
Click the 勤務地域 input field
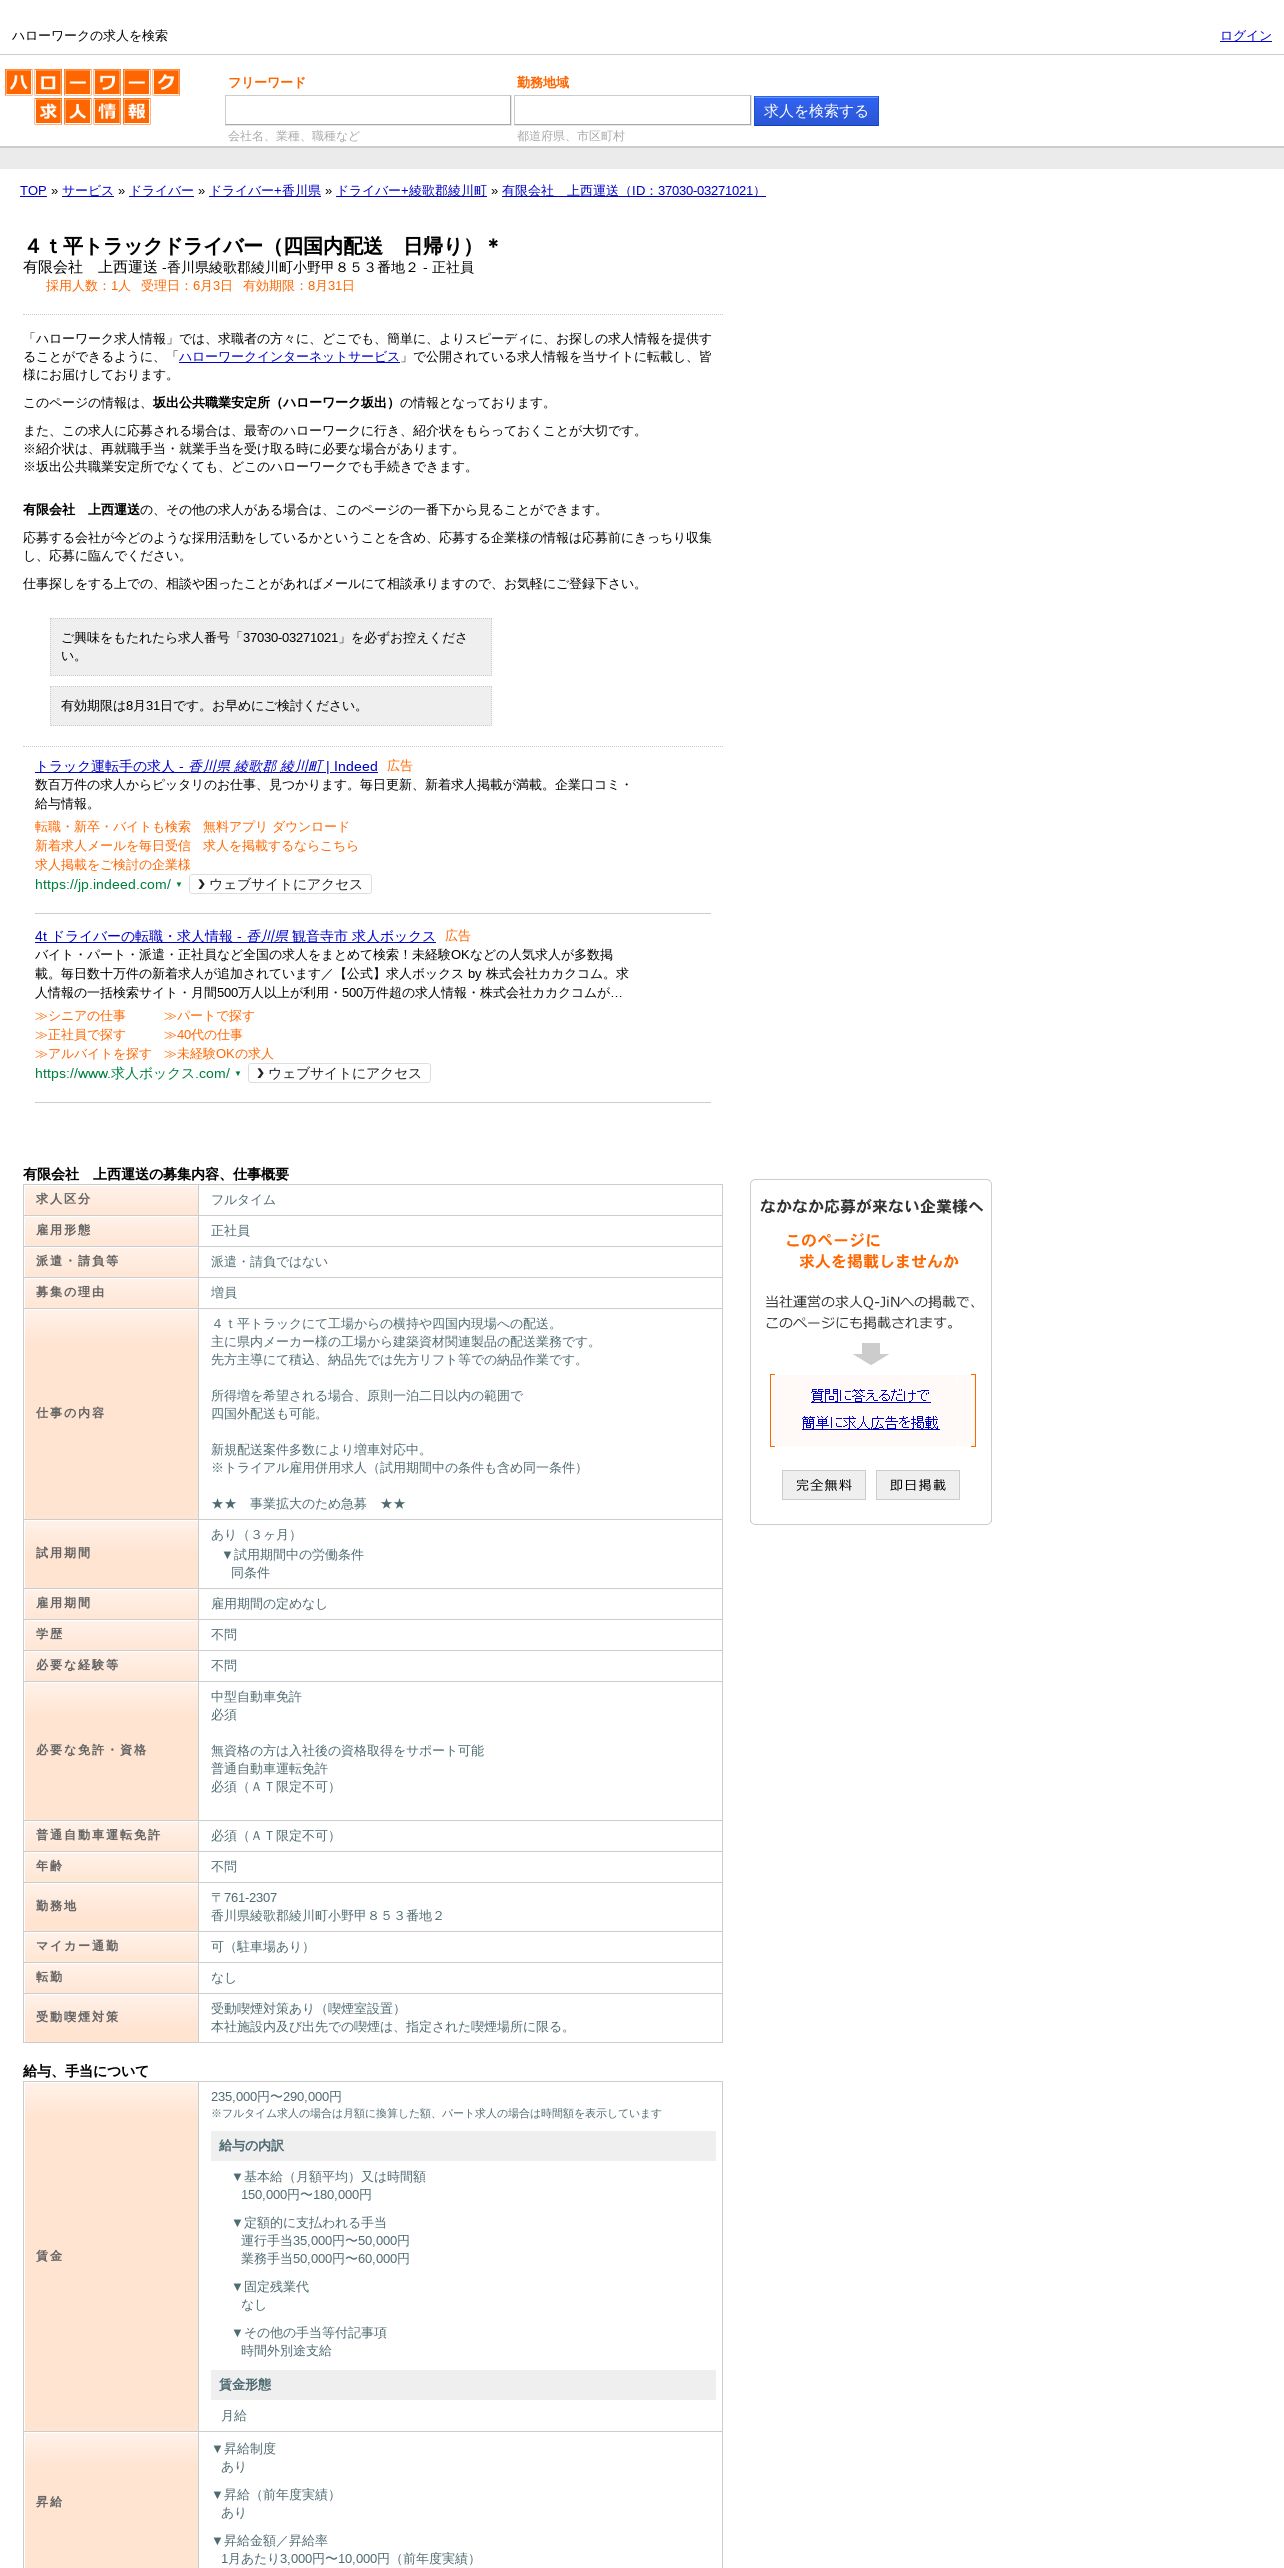click(x=632, y=110)
